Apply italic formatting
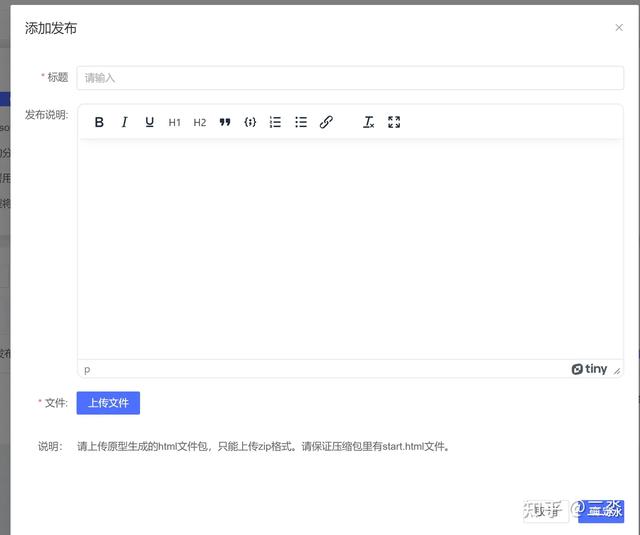 [124, 122]
